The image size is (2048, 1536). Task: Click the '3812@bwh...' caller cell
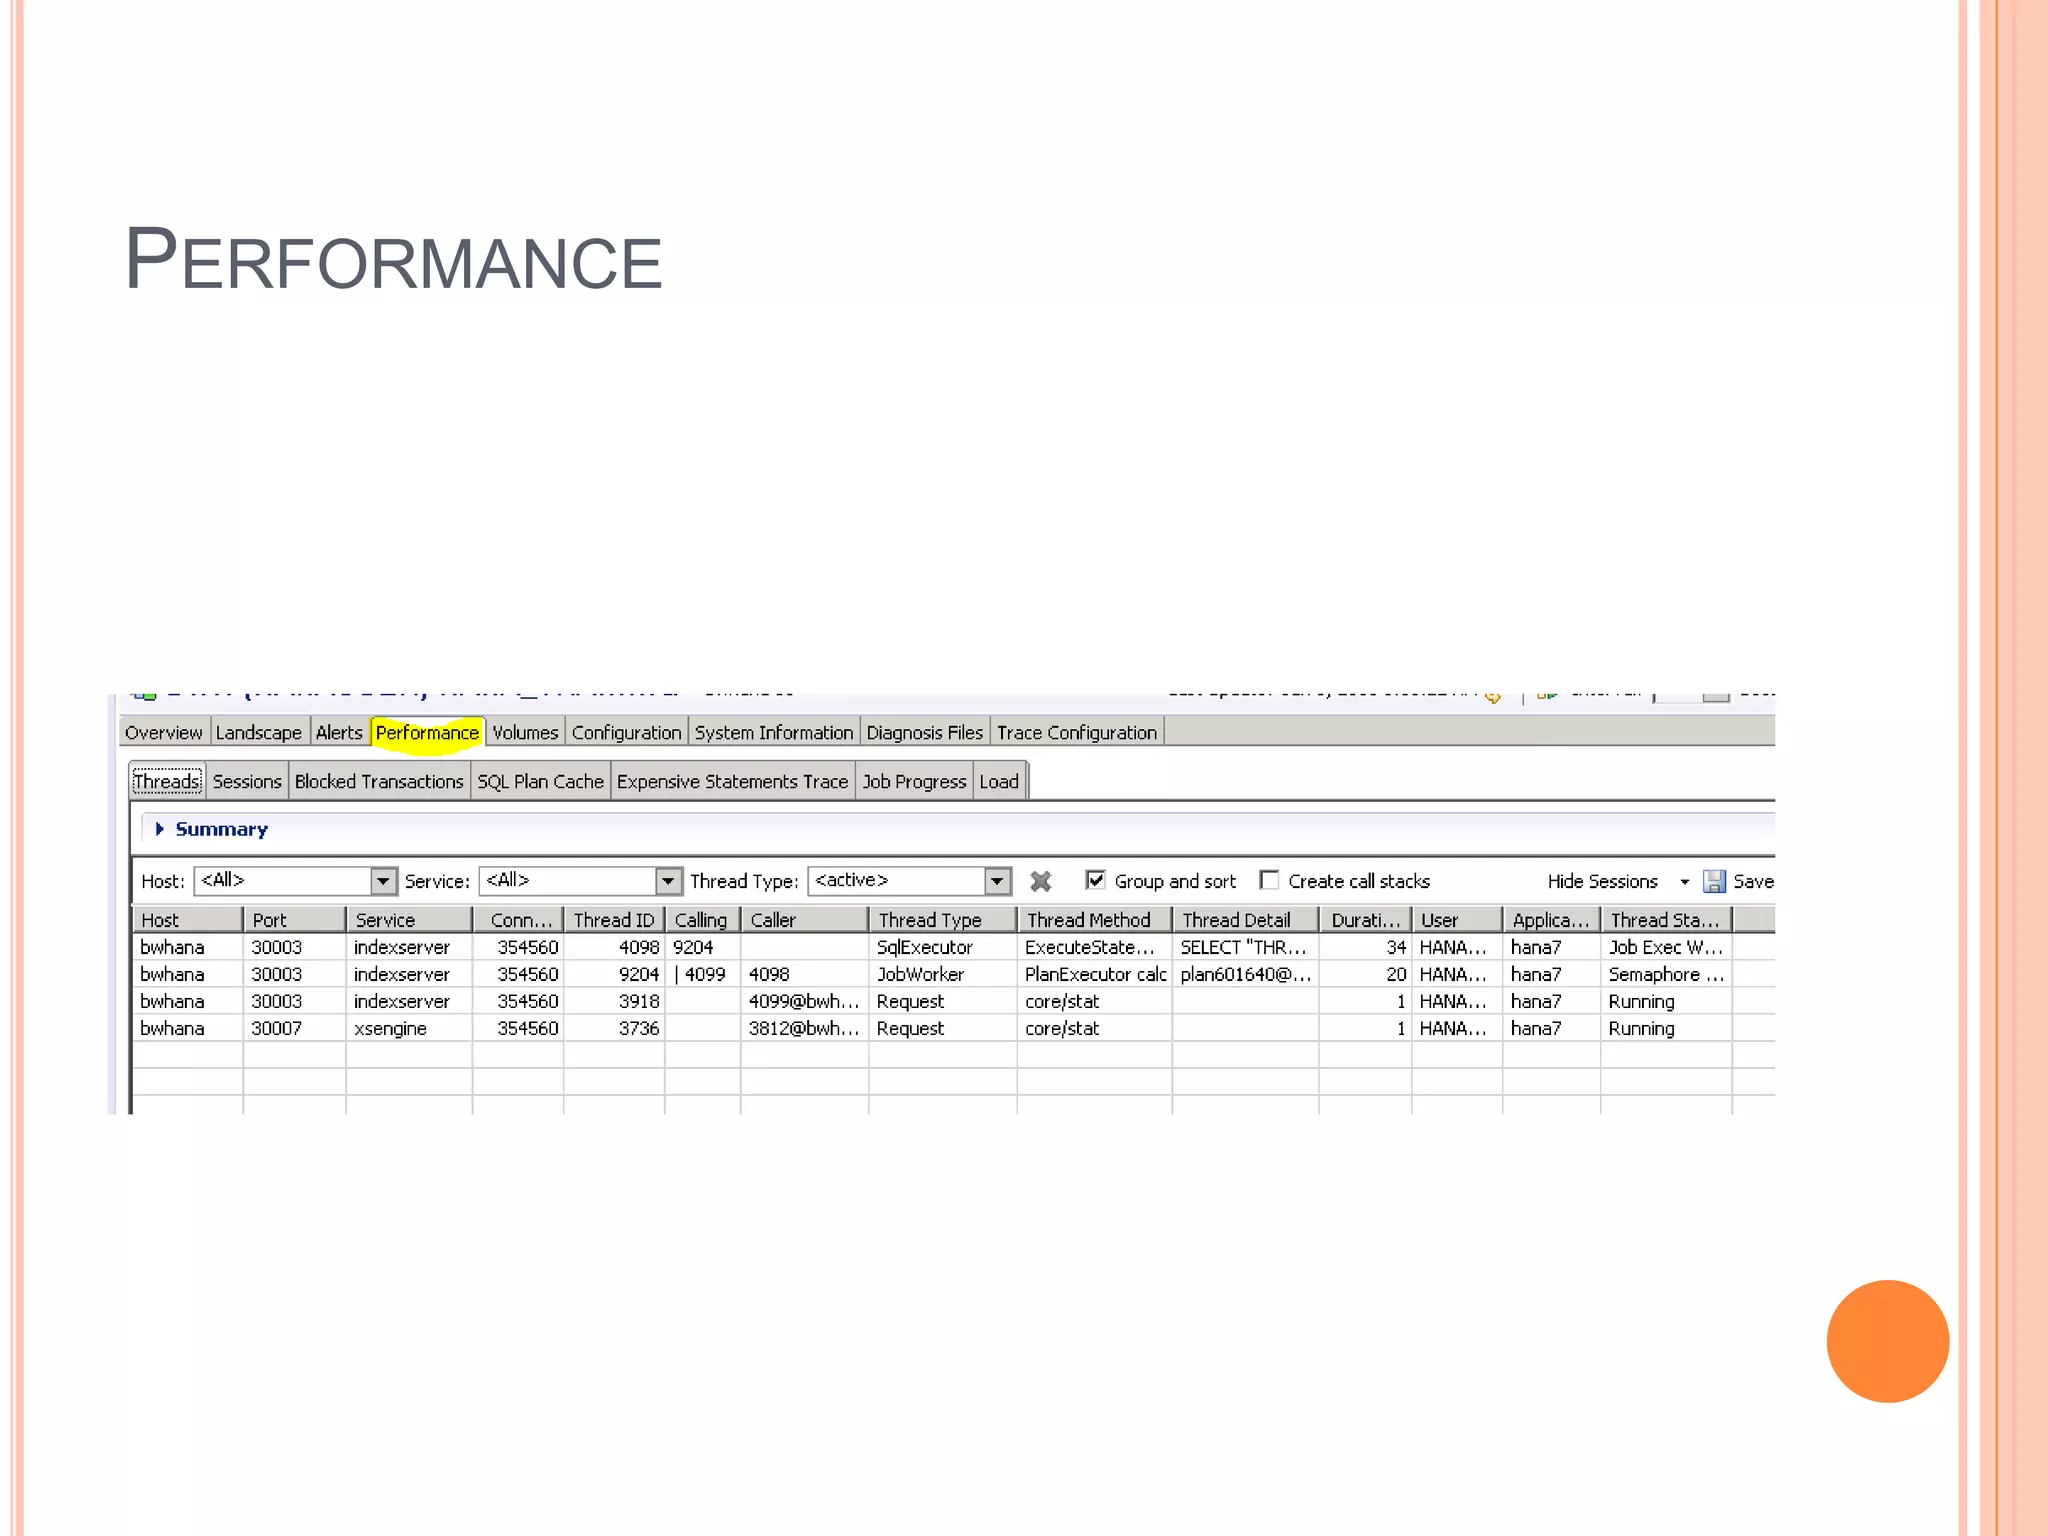point(804,1028)
